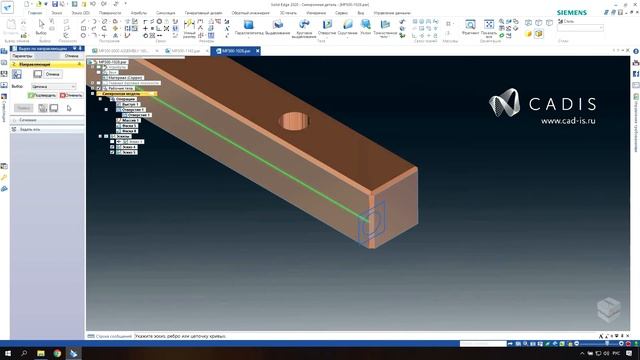Click the red Отменить deselect button

tap(71, 96)
